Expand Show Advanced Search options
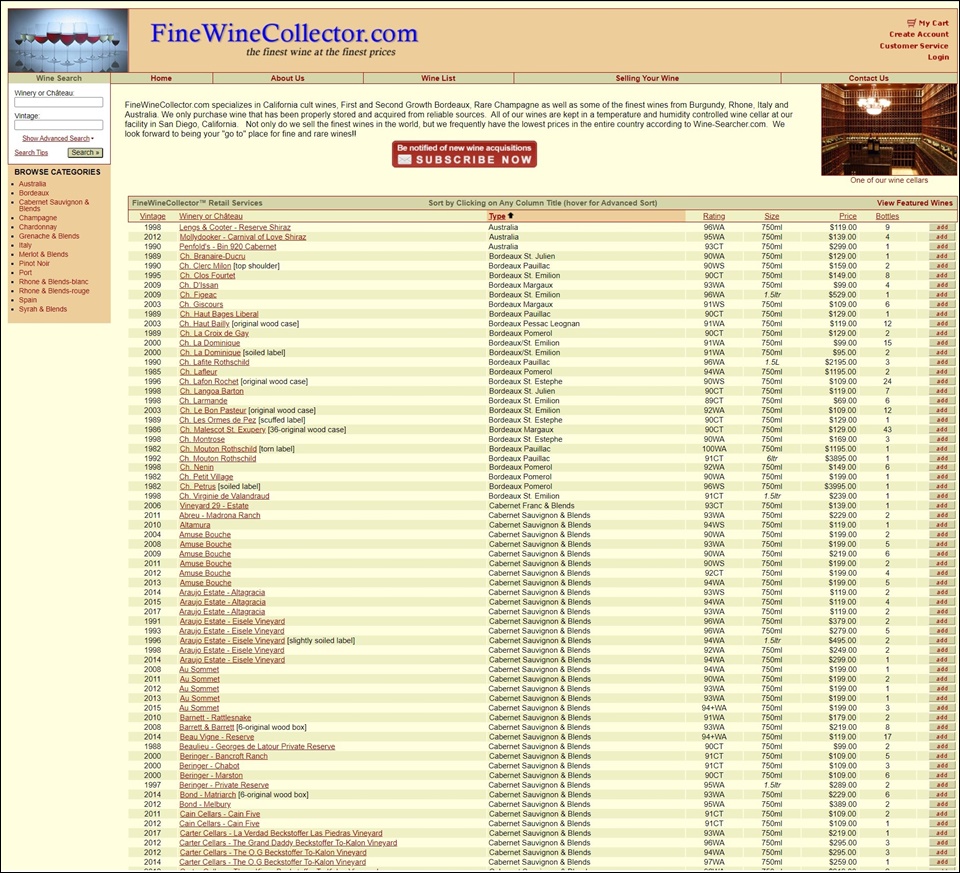This screenshot has height=873, width=960. click(56, 138)
